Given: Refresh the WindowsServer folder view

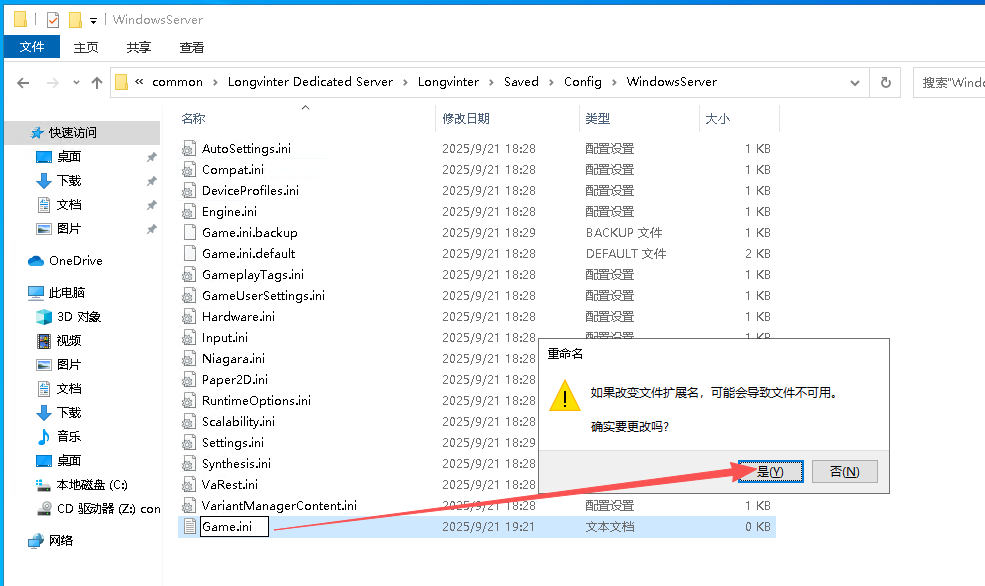Looking at the screenshot, I should pyautogui.click(x=886, y=82).
